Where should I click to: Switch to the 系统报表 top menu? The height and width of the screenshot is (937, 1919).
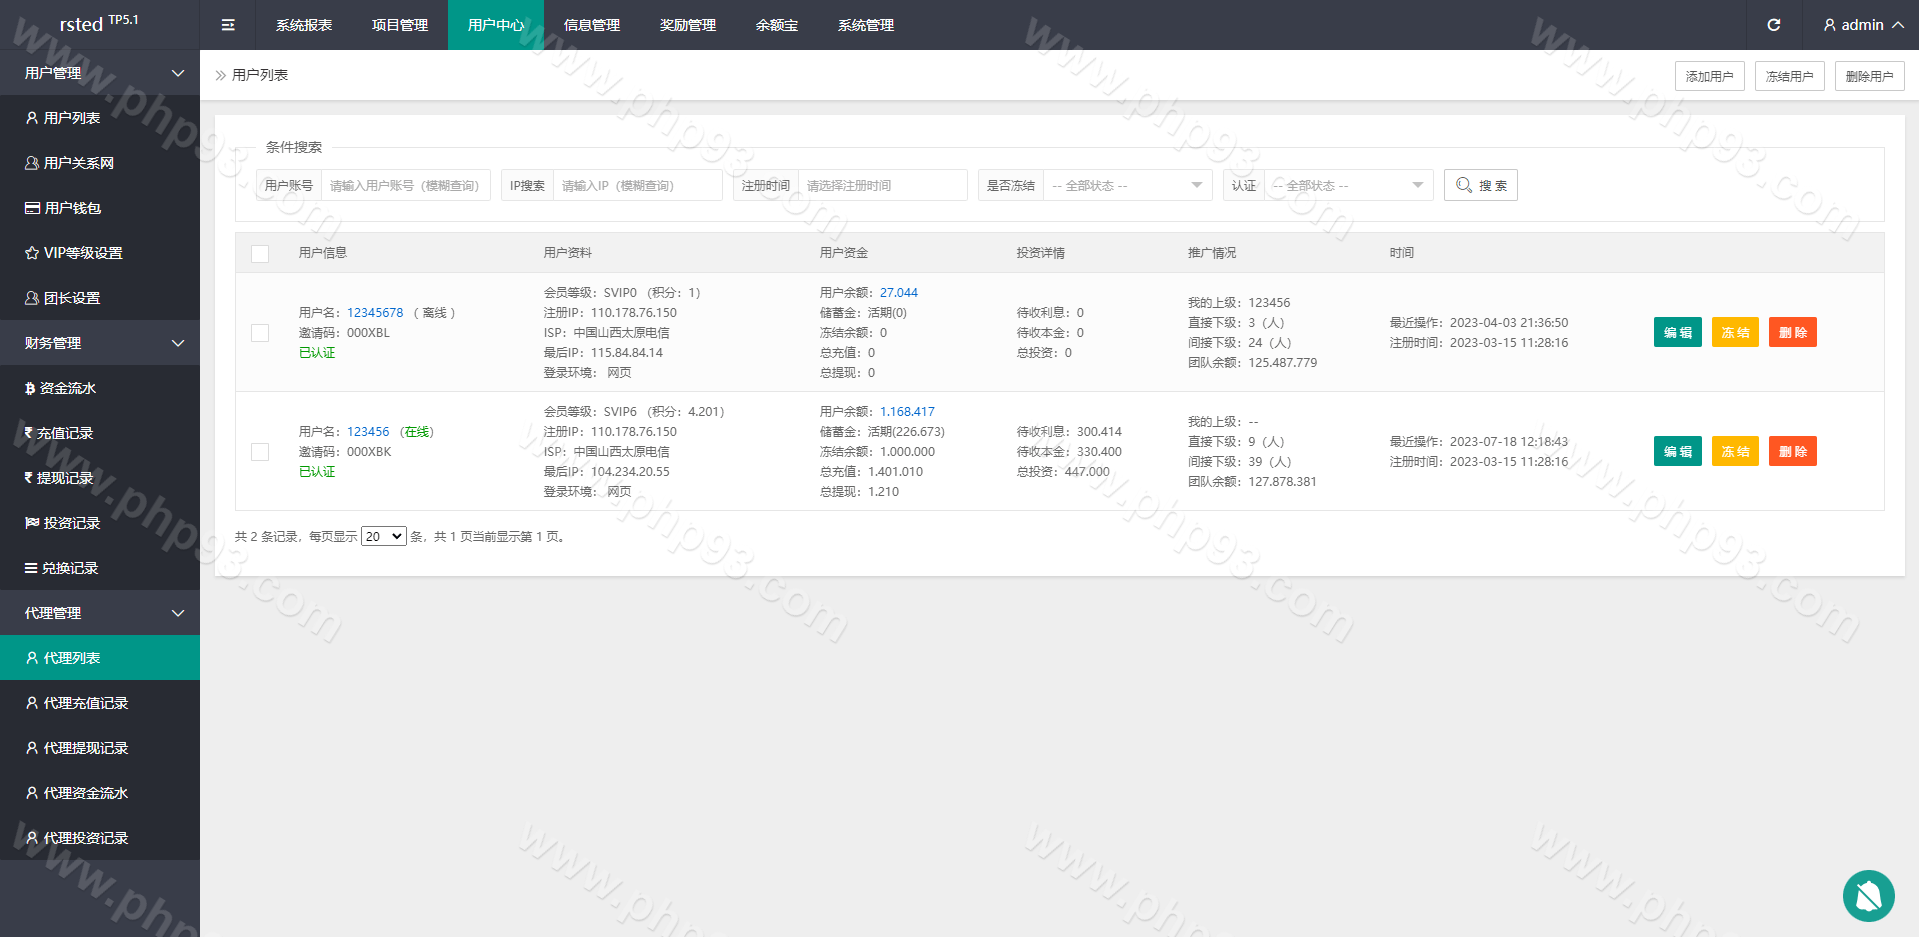click(304, 25)
